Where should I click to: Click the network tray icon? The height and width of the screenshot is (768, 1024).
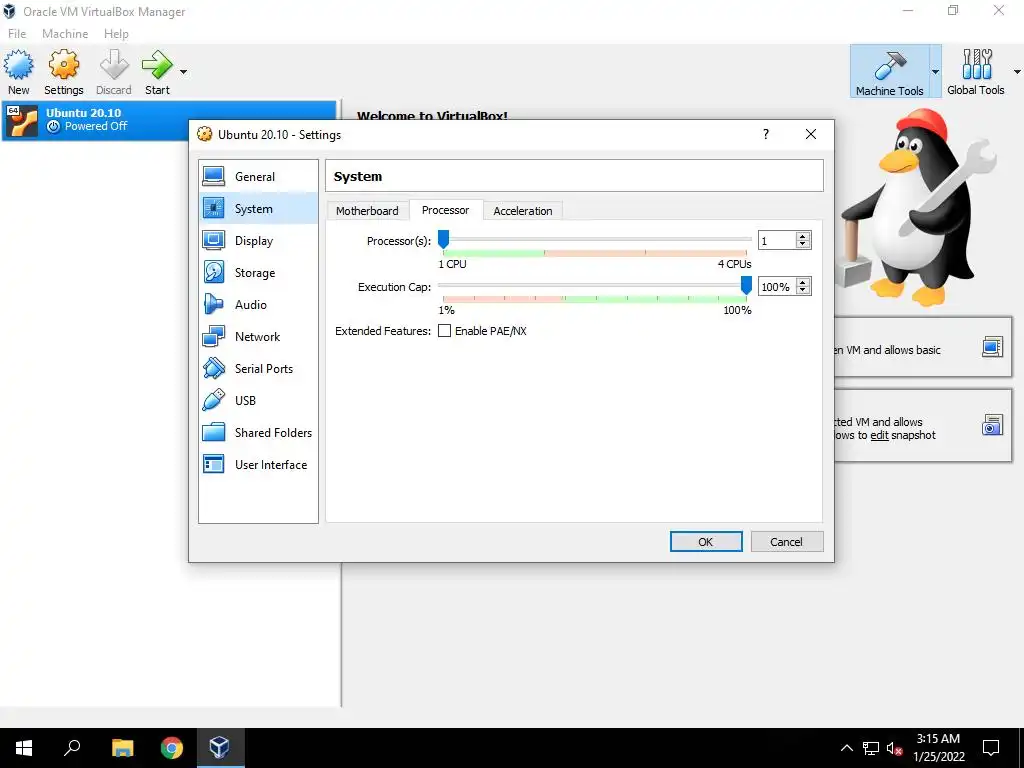871,748
